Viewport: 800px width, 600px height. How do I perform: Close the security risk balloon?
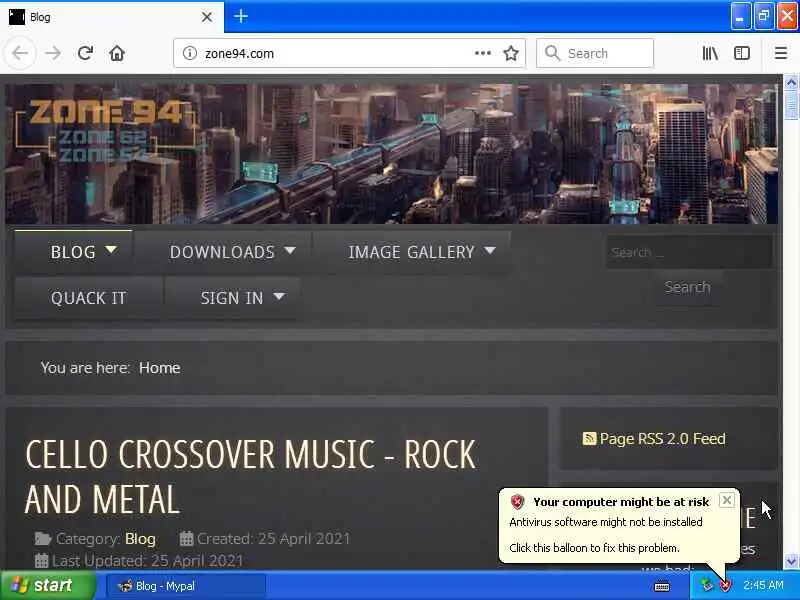point(727,500)
